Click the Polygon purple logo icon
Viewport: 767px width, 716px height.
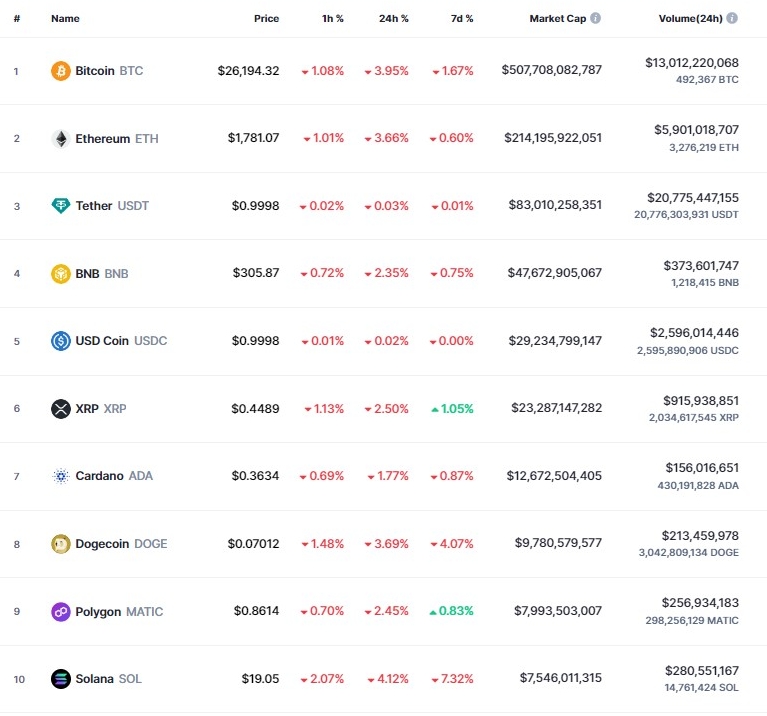tap(61, 612)
